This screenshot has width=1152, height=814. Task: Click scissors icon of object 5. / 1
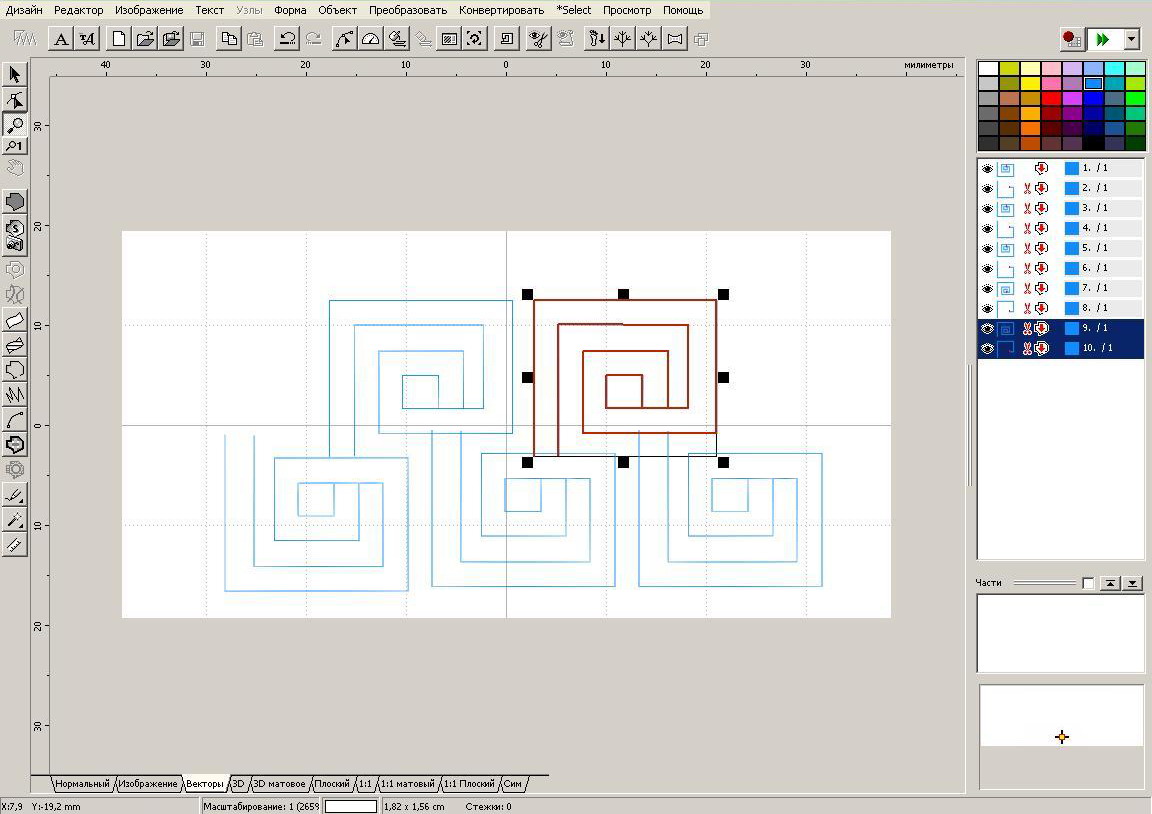coord(1027,248)
